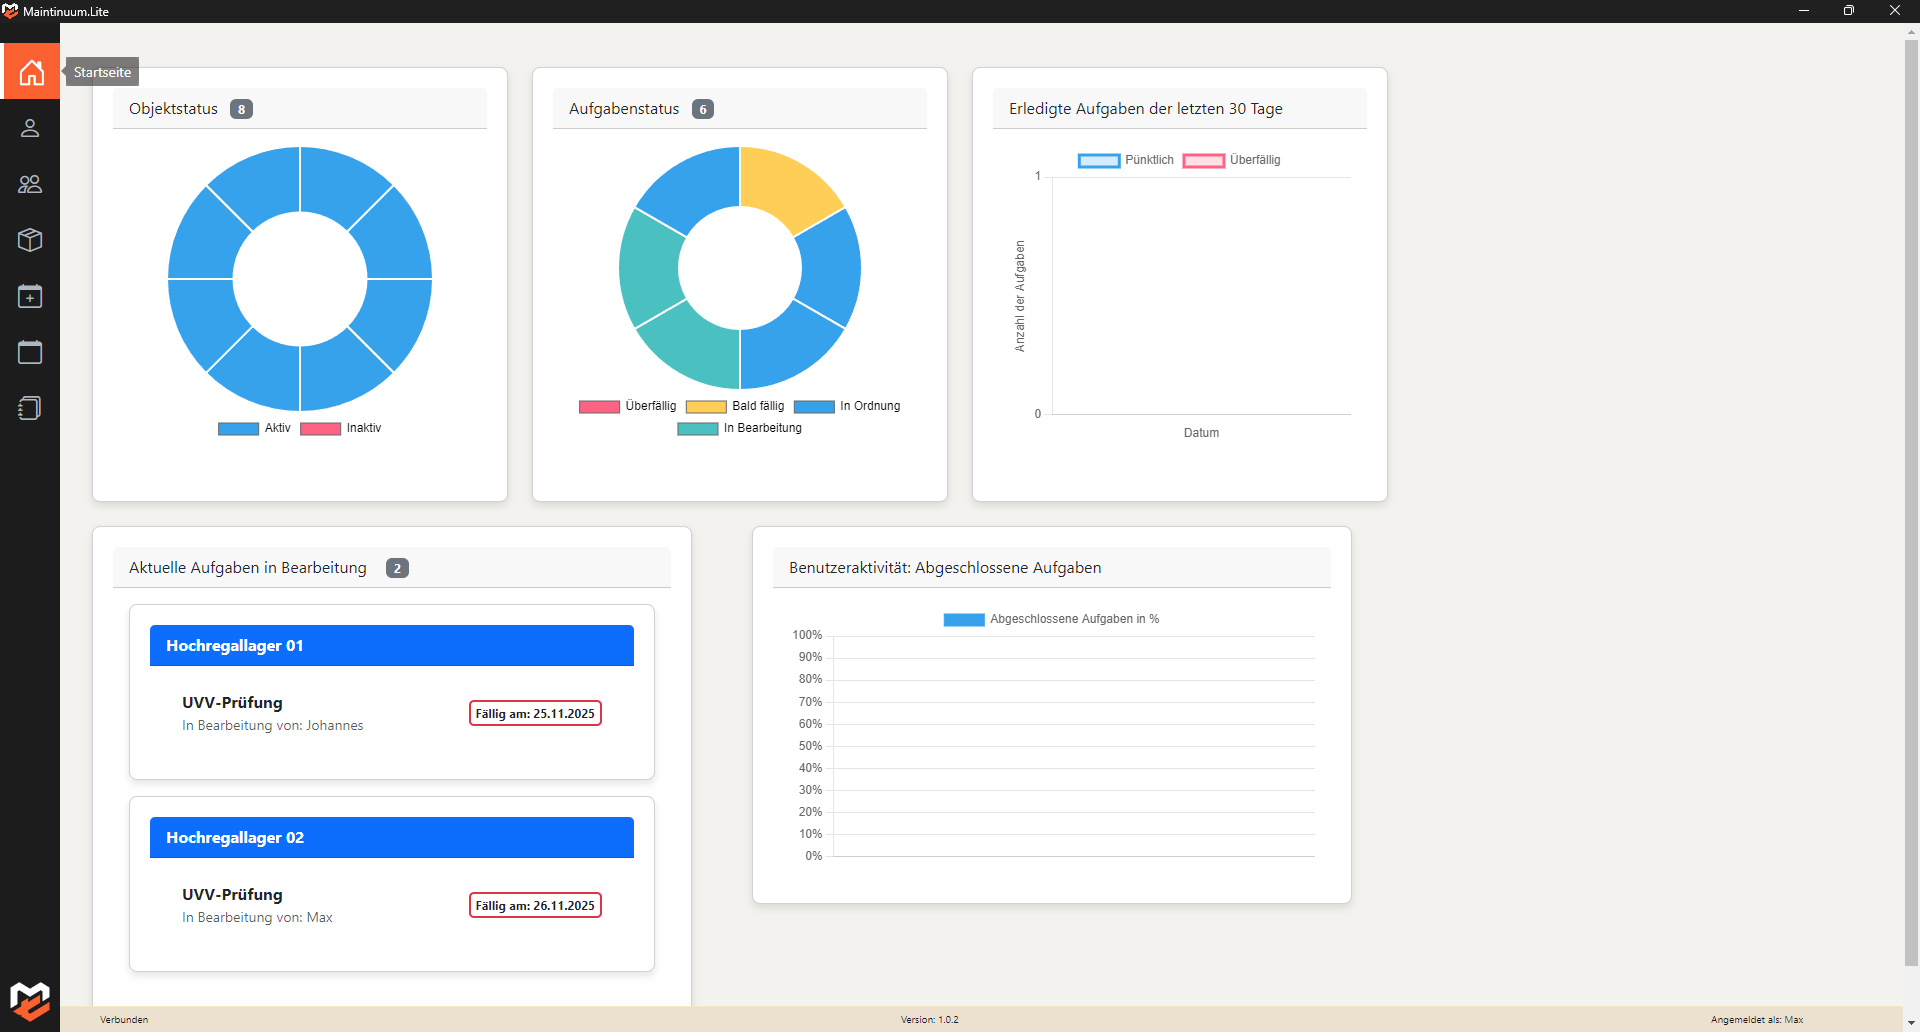1920x1032 pixels.
Task: Open the single user profile icon
Action: (x=30, y=128)
